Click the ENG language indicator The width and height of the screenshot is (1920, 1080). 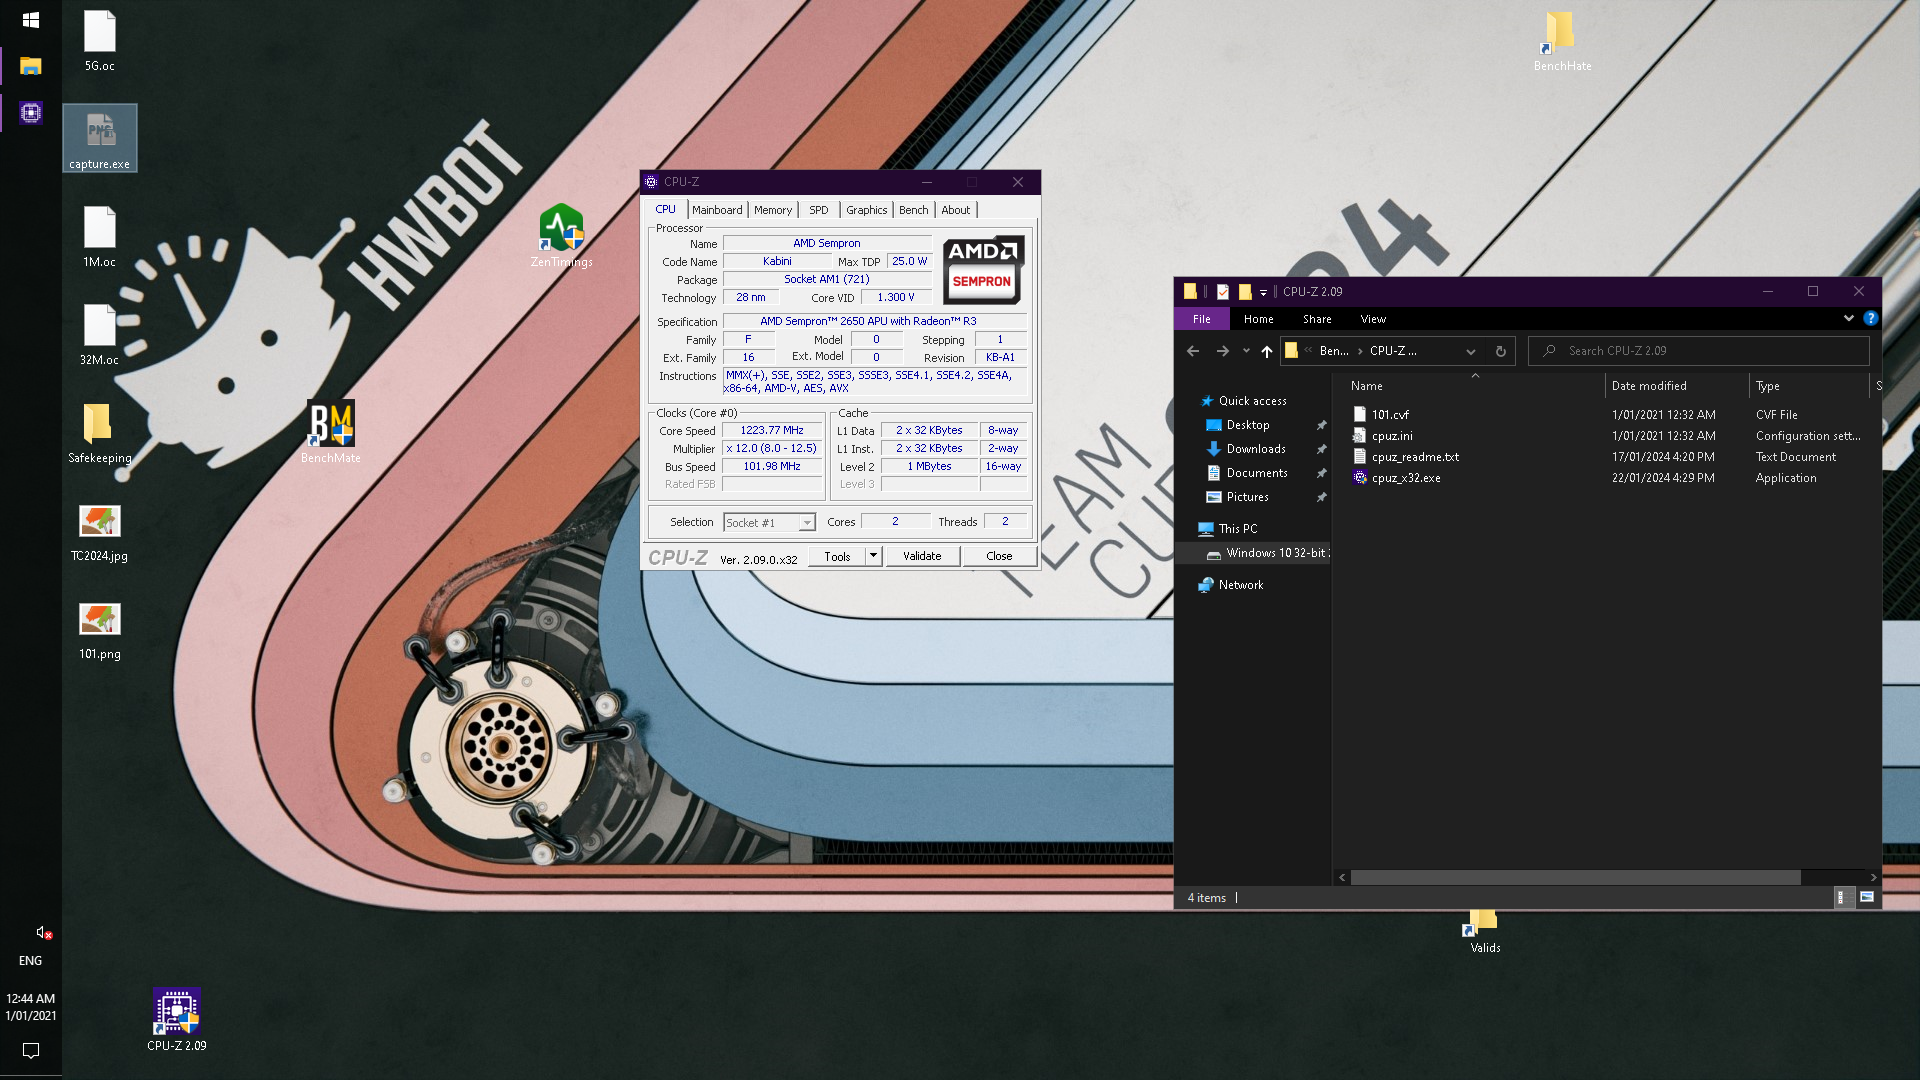(31, 960)
